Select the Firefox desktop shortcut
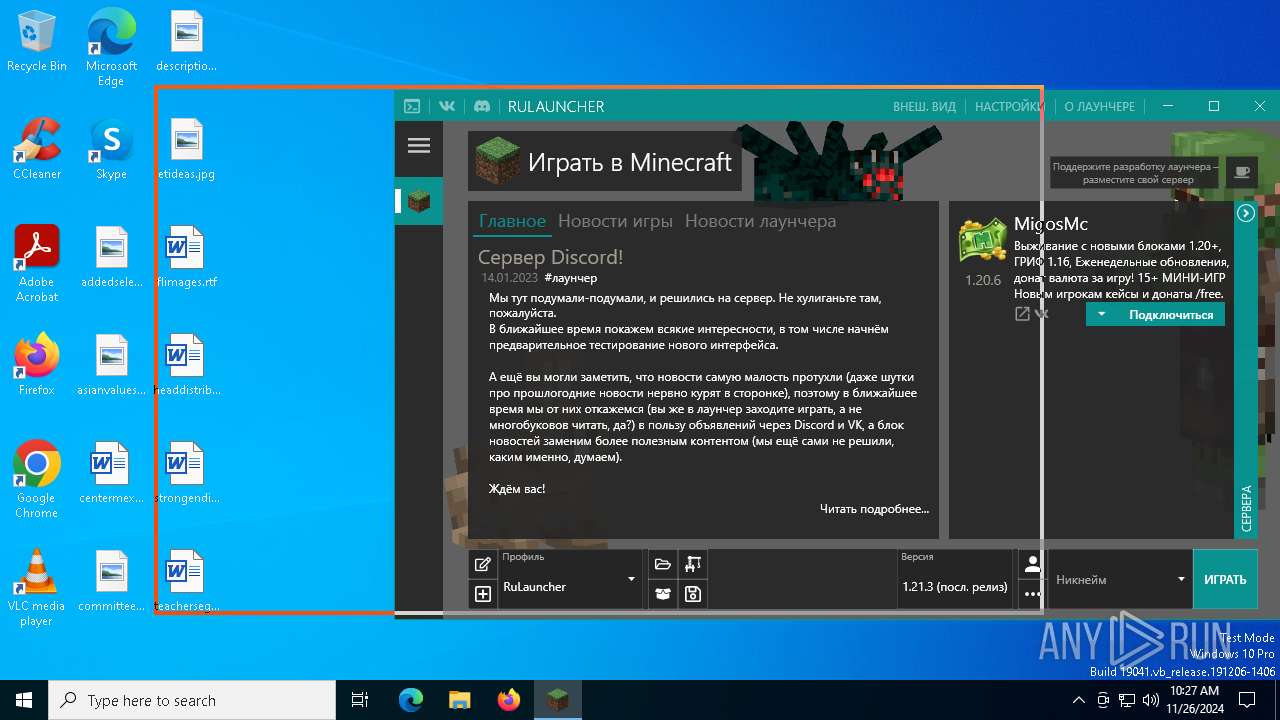 click(x=37, y=366)
